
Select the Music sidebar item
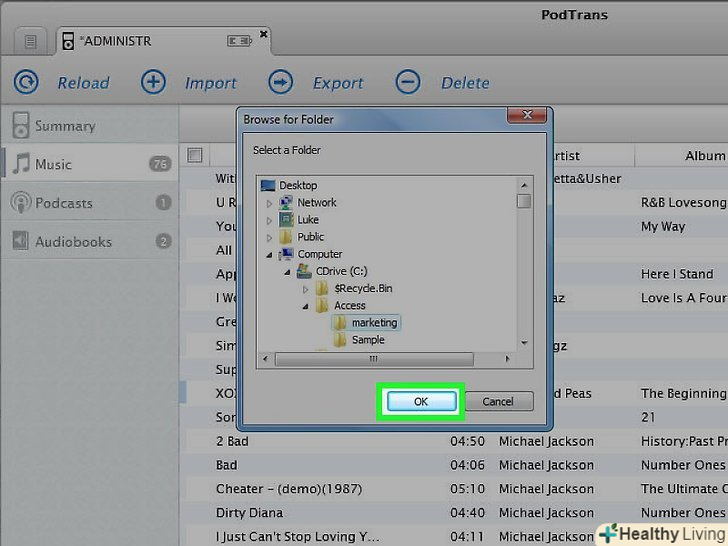[89, 163]
